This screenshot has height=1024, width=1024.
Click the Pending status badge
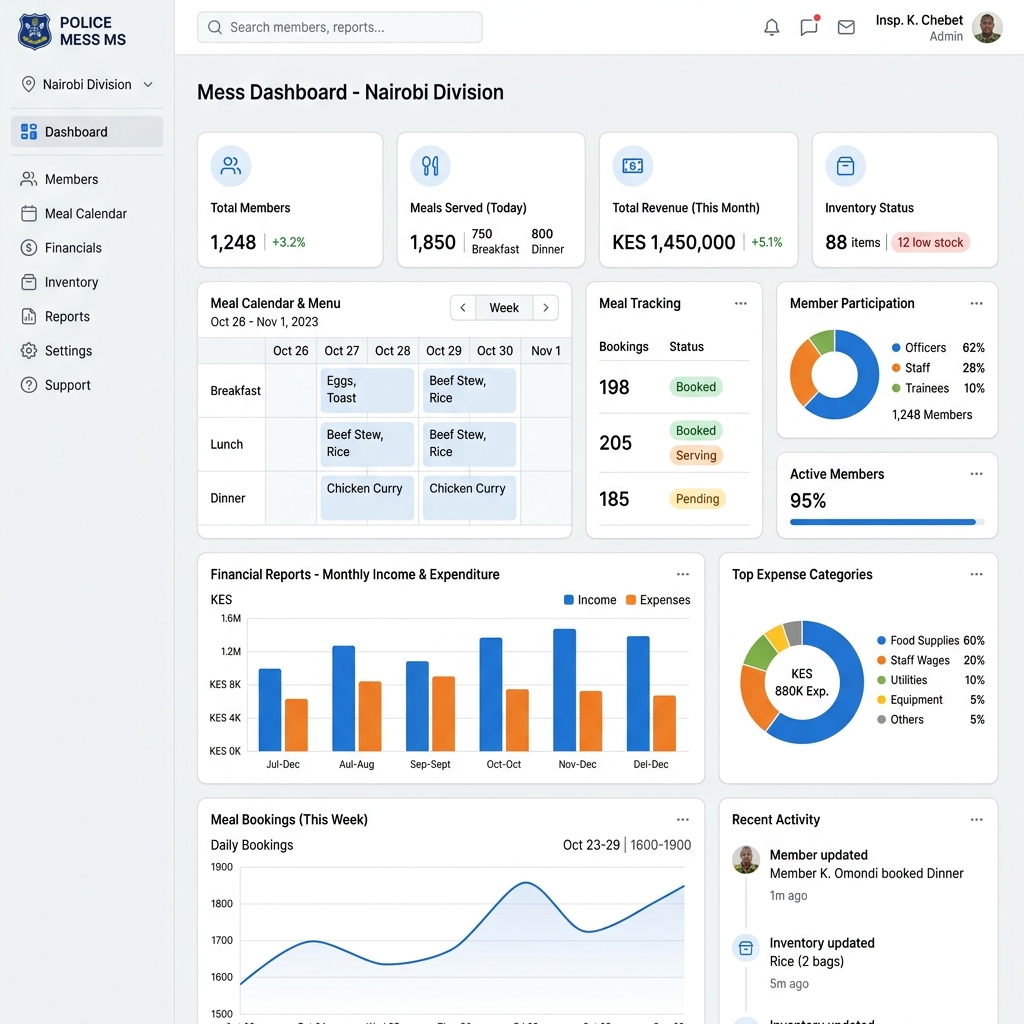coord(697,499)
